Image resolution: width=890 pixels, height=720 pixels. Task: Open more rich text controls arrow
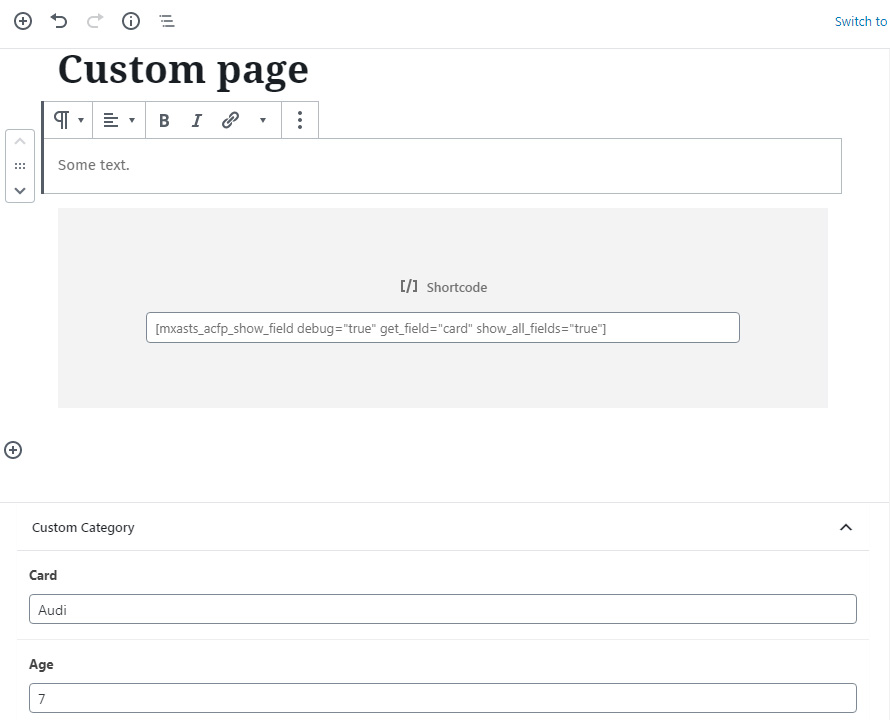point(263,120)
